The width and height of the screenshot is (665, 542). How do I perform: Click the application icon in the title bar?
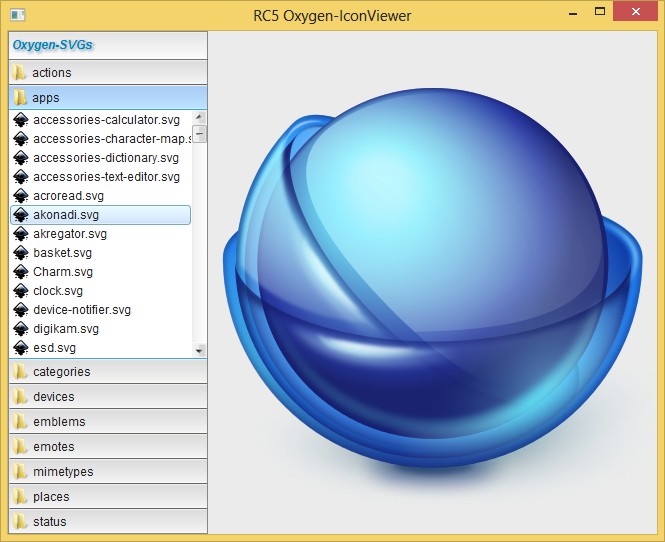point(17,15)
